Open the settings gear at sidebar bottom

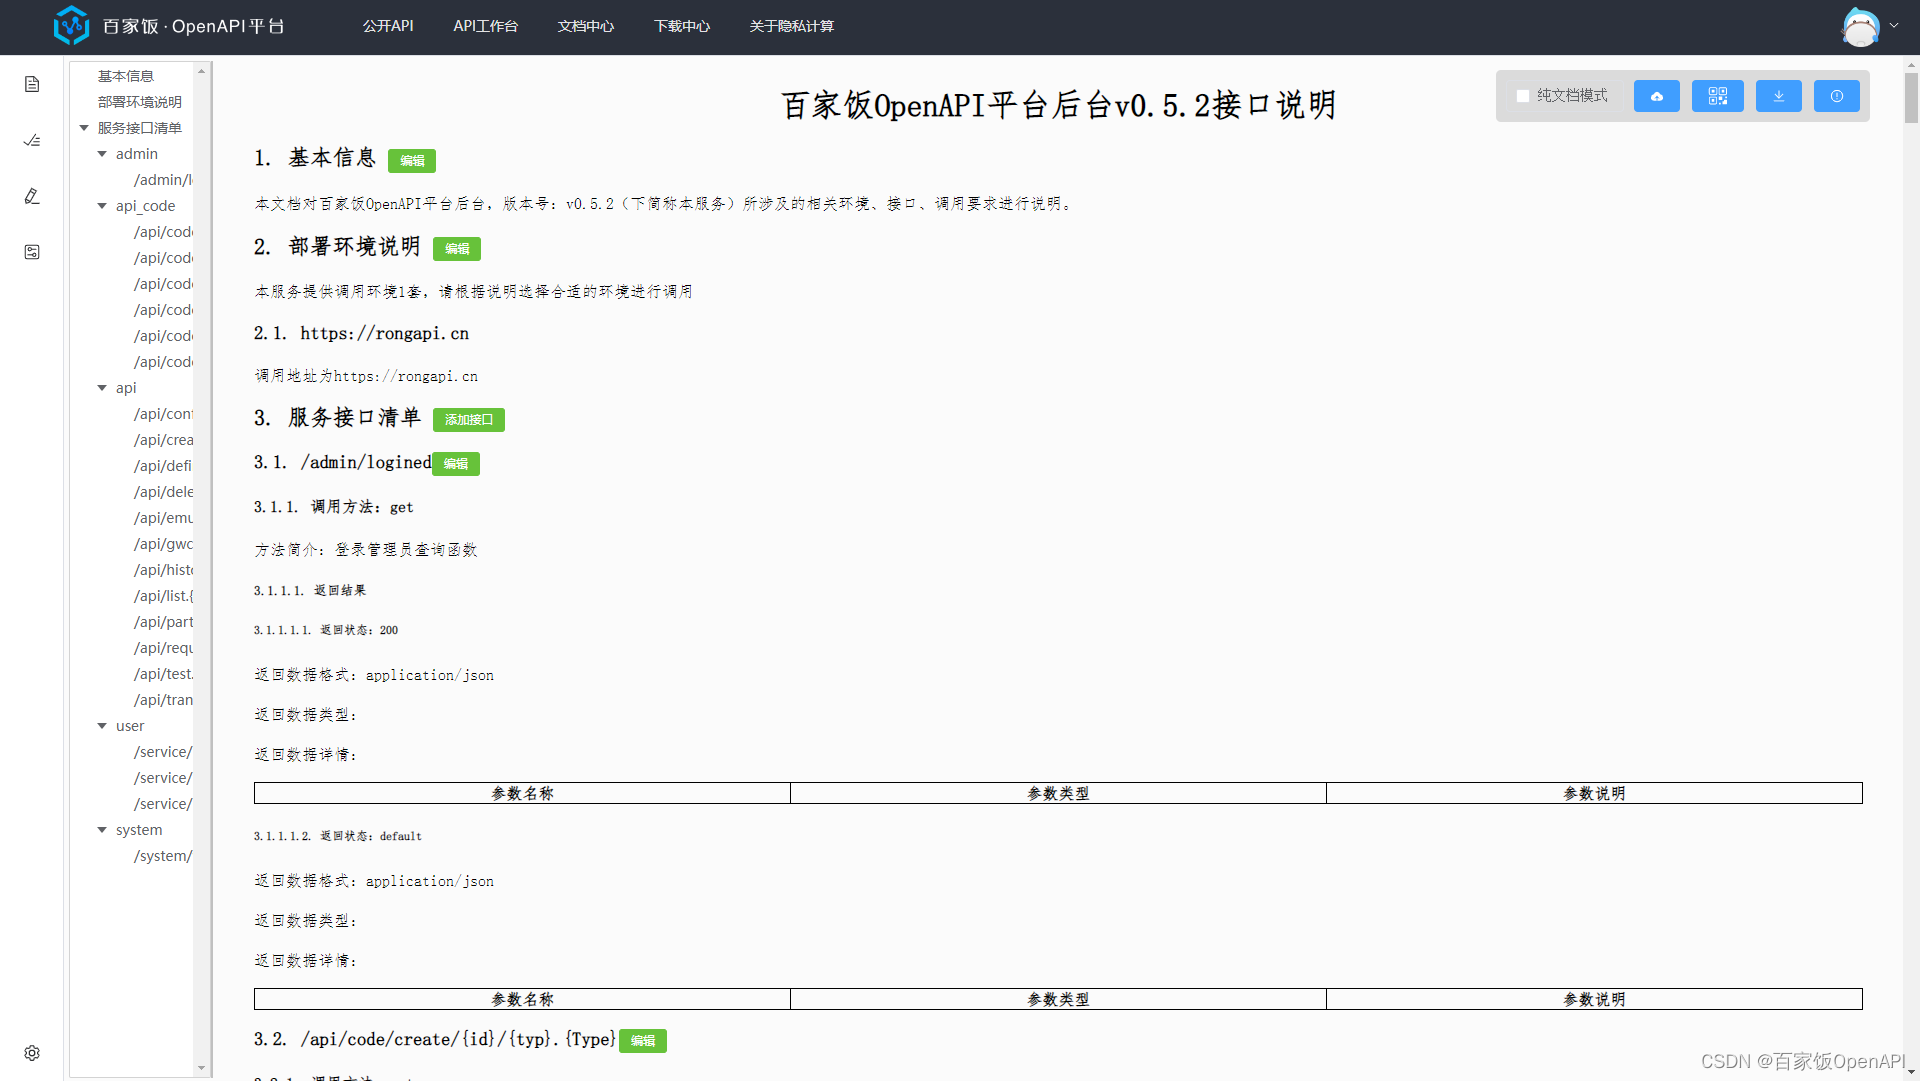point(32,1053)
